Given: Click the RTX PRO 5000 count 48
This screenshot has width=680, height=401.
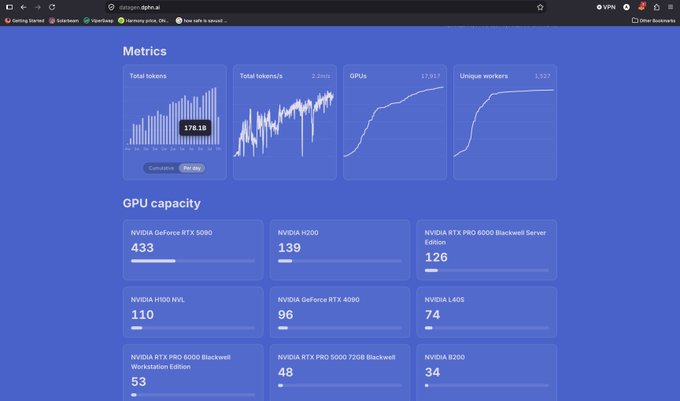Looking at the screenshot, I should 285,372.
